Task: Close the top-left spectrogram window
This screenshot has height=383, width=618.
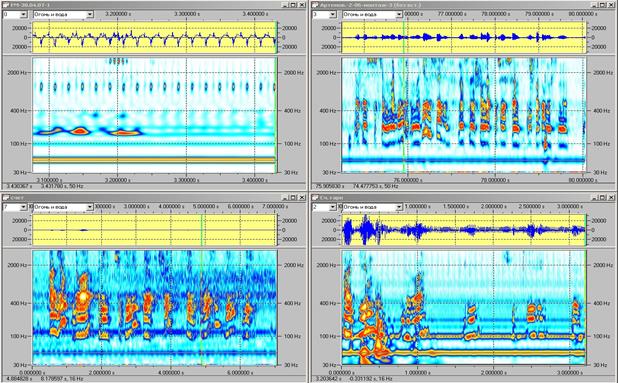Action: click(302, 5)
